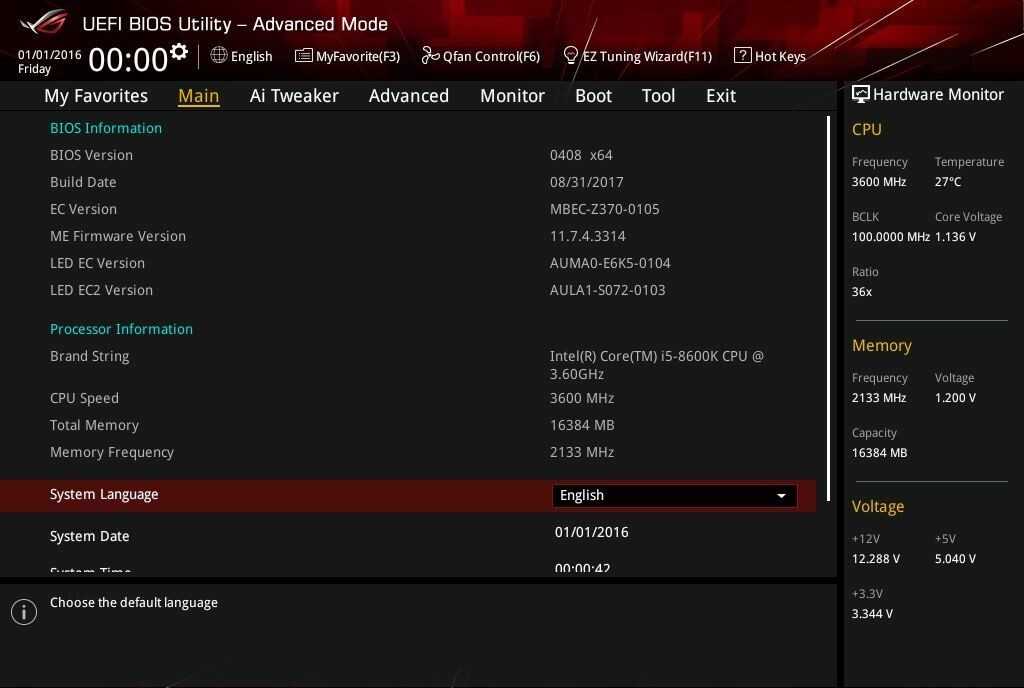Image resolution: width=1024 pixels, height=688 pixels.
Task: Open My Favorites tab
Action: [x=96, y=96]
